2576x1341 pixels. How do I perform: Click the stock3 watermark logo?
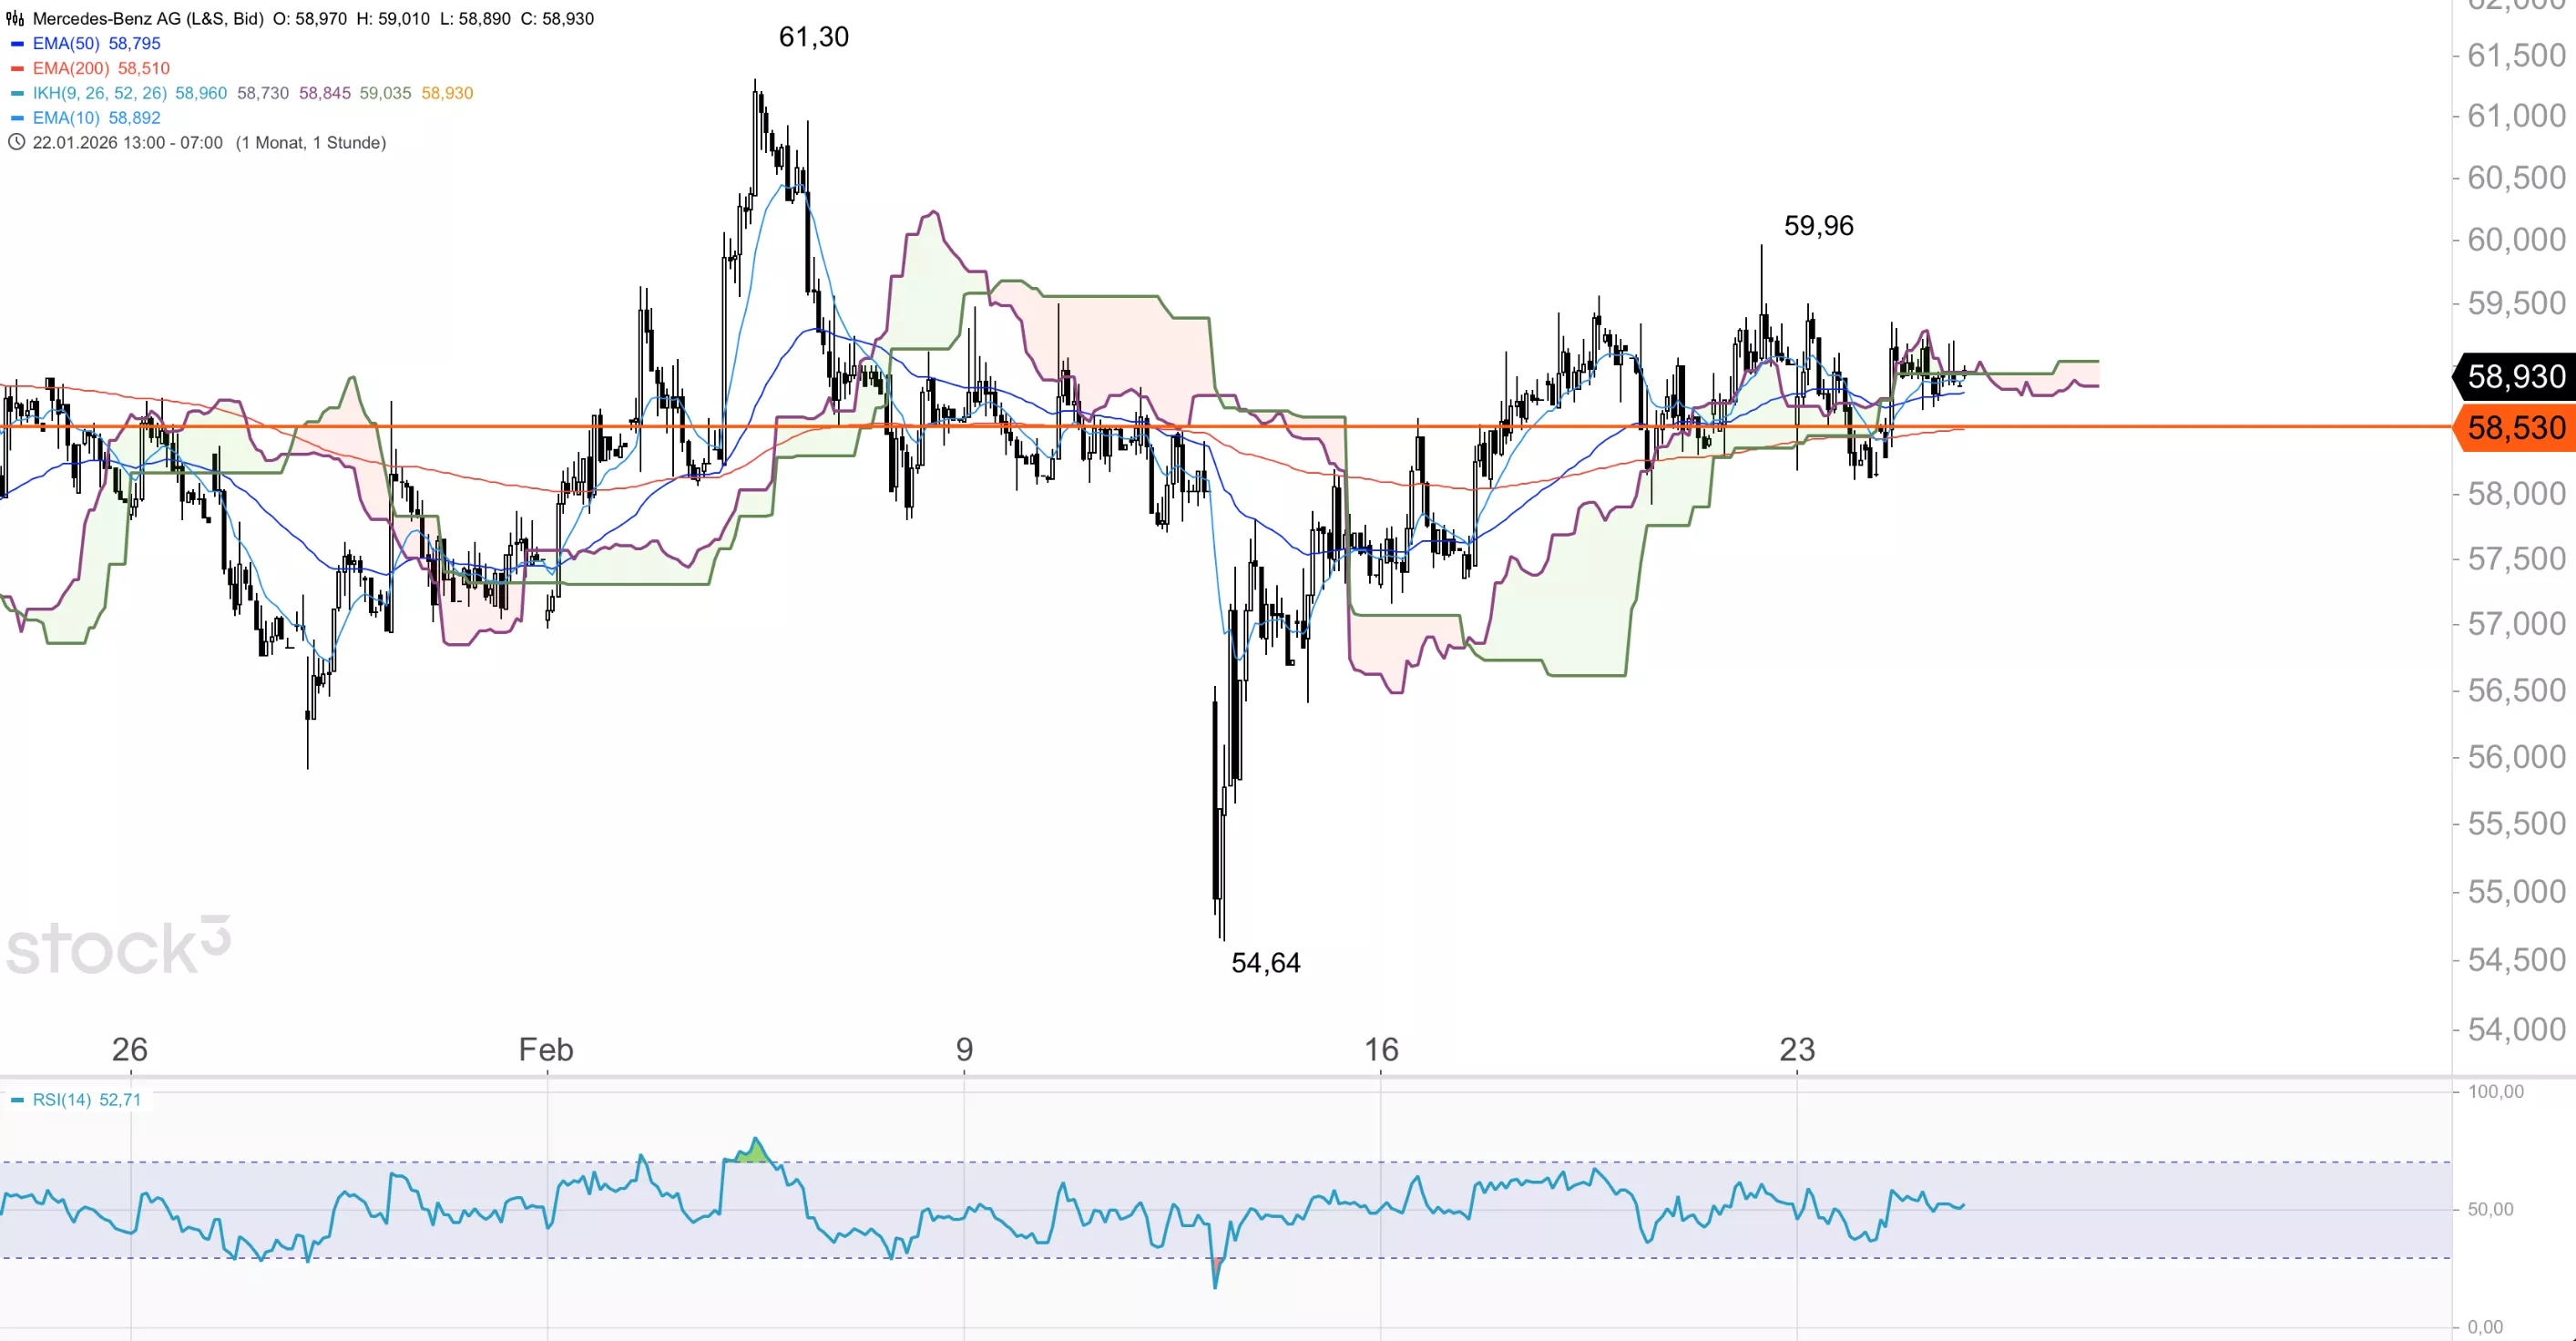pos(118,947)
